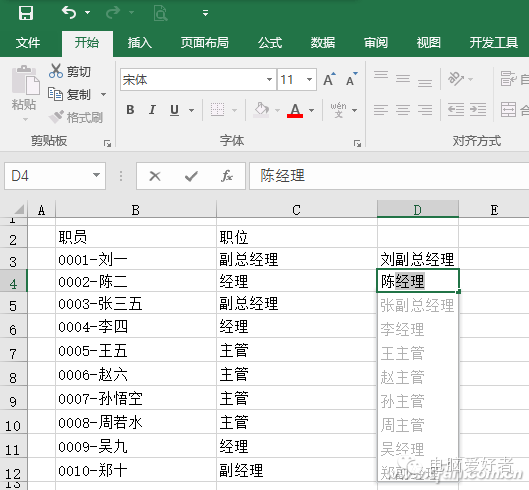
Task: Switch to the Formulas (公式) tab
Action: coord(270,43)
